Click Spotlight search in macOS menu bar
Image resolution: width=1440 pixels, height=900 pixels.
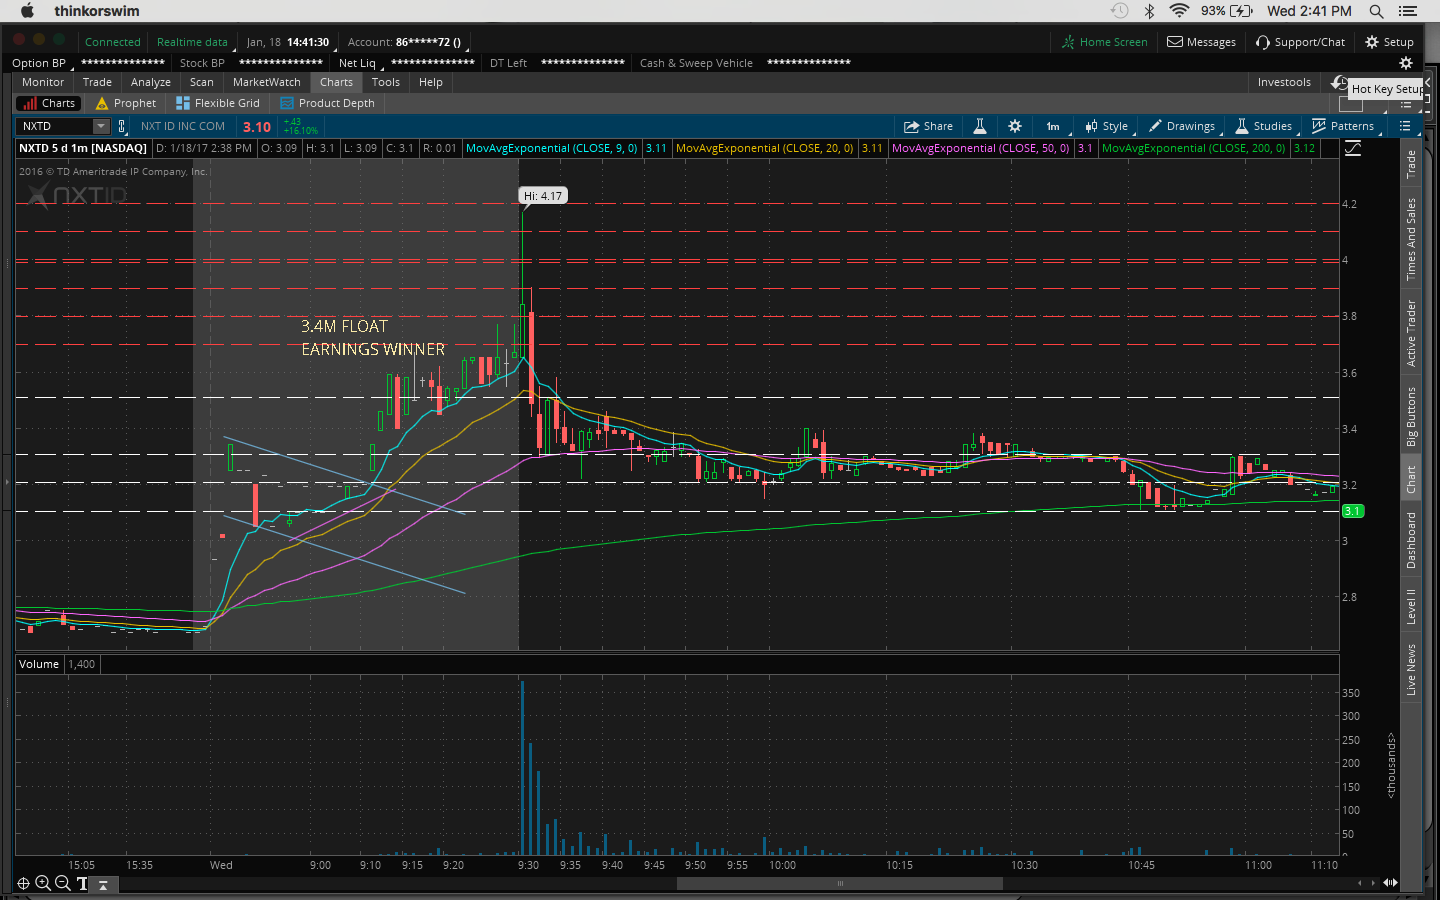coord(1376,11)
